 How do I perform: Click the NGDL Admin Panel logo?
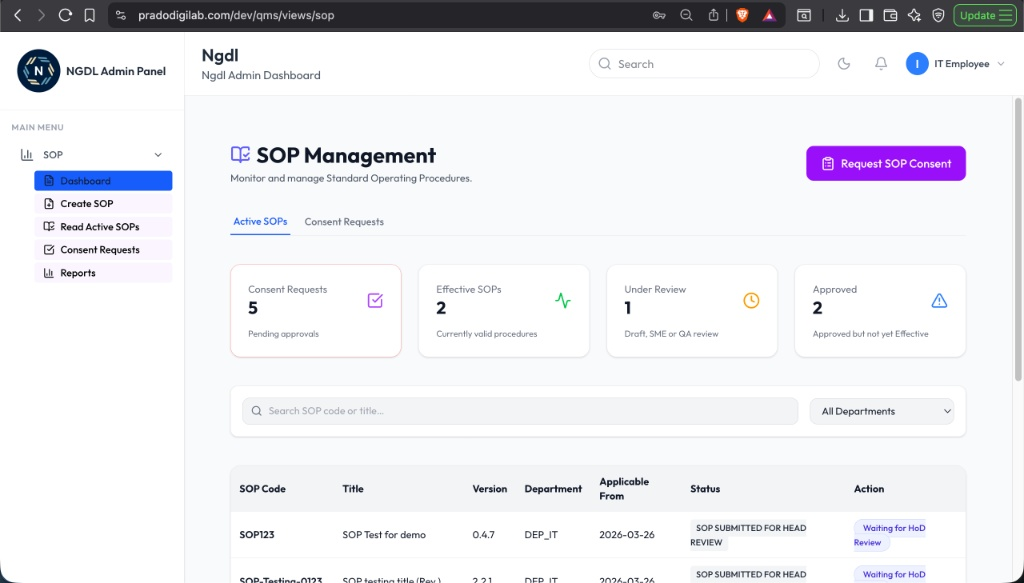(x=38, y=71)
